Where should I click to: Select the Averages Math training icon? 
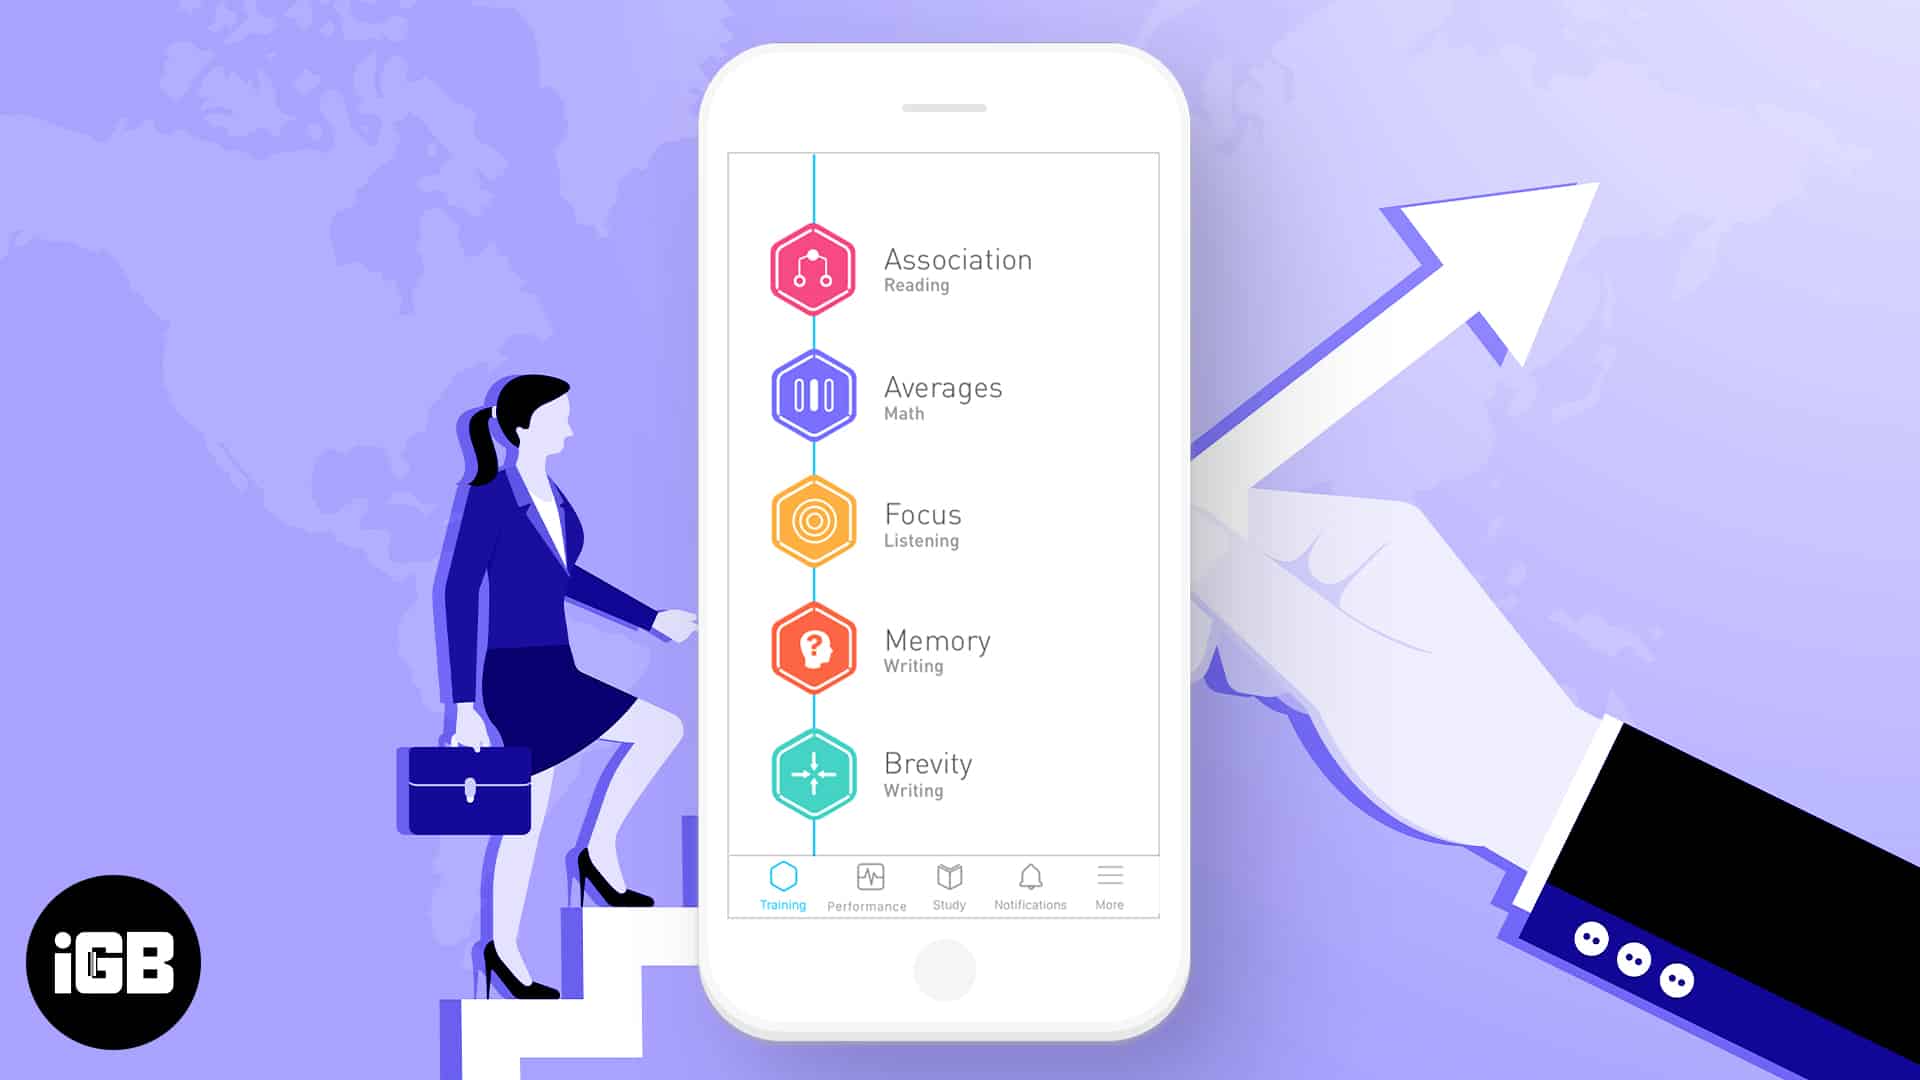point(812,393)
